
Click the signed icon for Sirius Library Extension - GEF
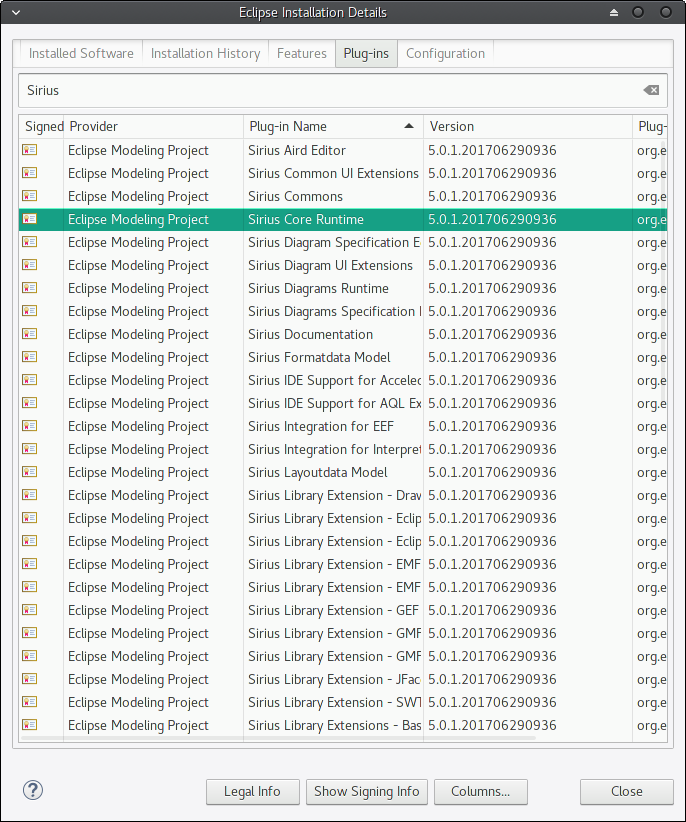click(29, 610)
